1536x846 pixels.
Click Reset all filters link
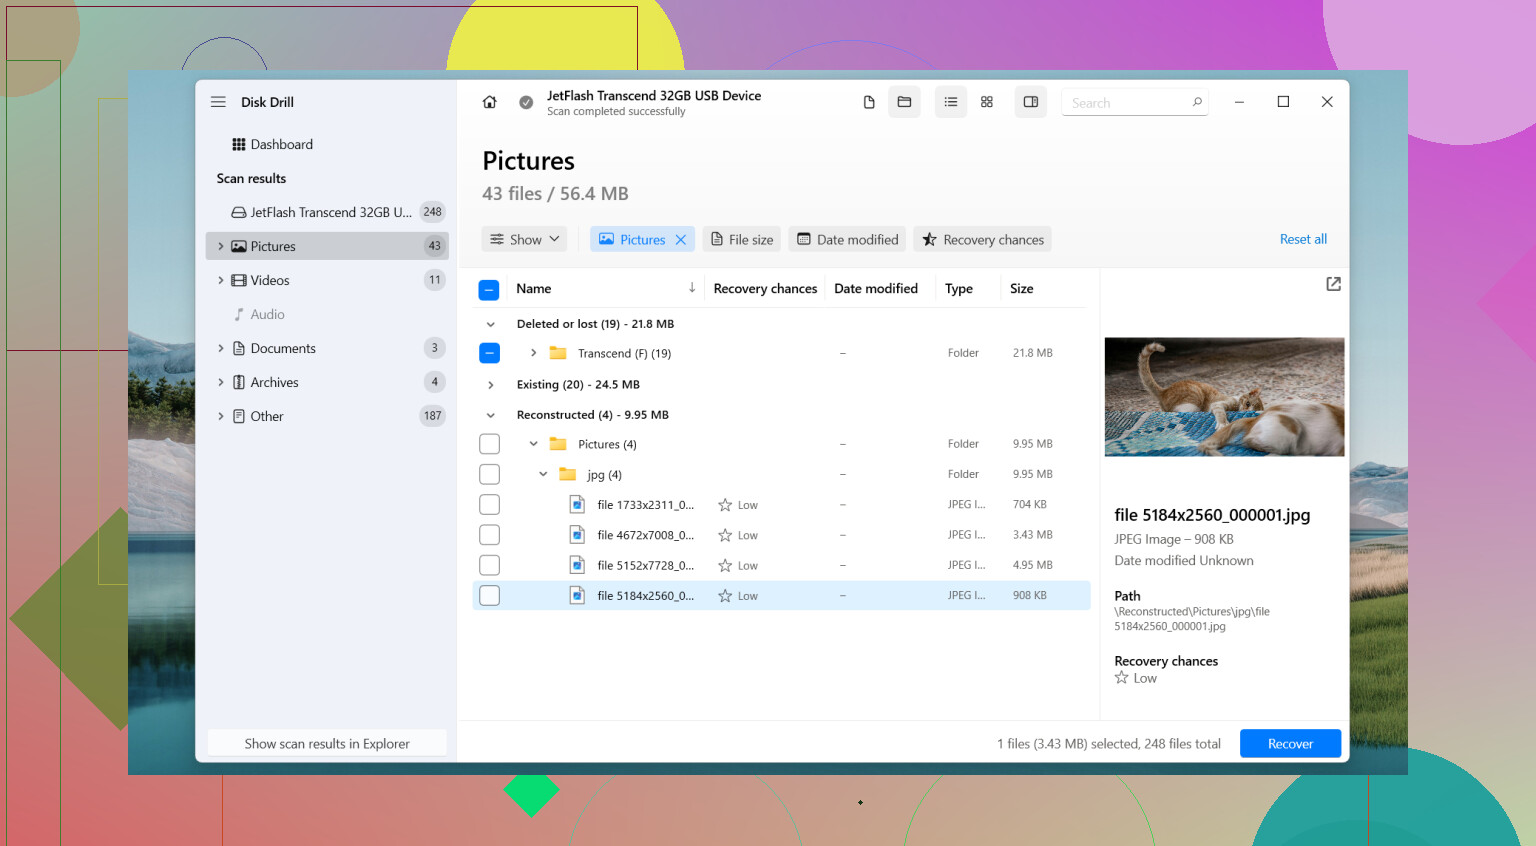click(x=1303, y=239)
